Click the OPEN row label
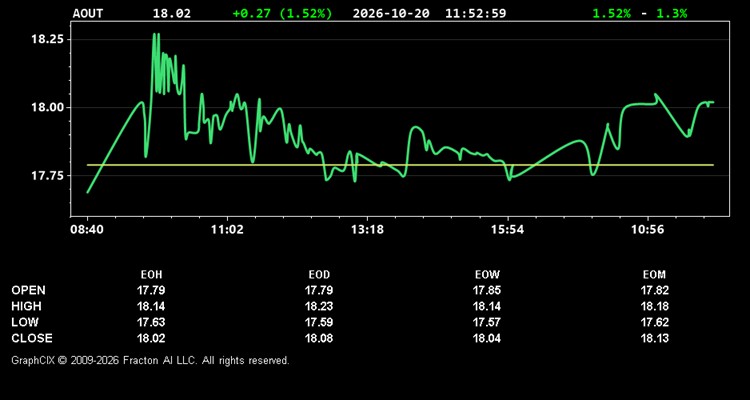 (x=28, y=290)
